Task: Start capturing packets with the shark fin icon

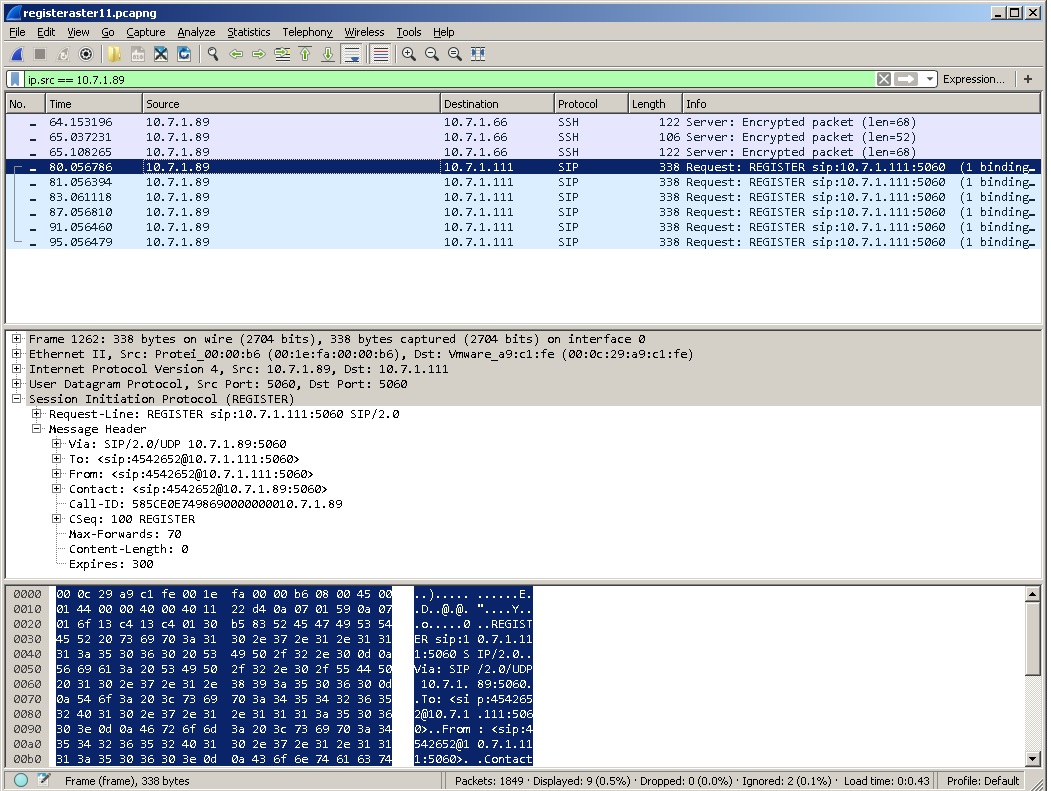Action: 17,54
